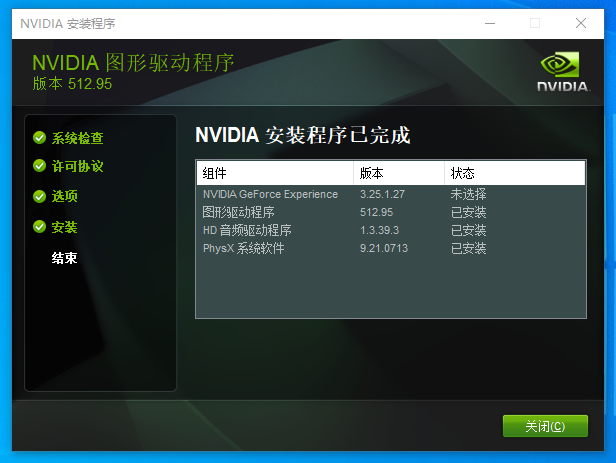
Task: Click the 未选择 status cell
Action: 468,194
